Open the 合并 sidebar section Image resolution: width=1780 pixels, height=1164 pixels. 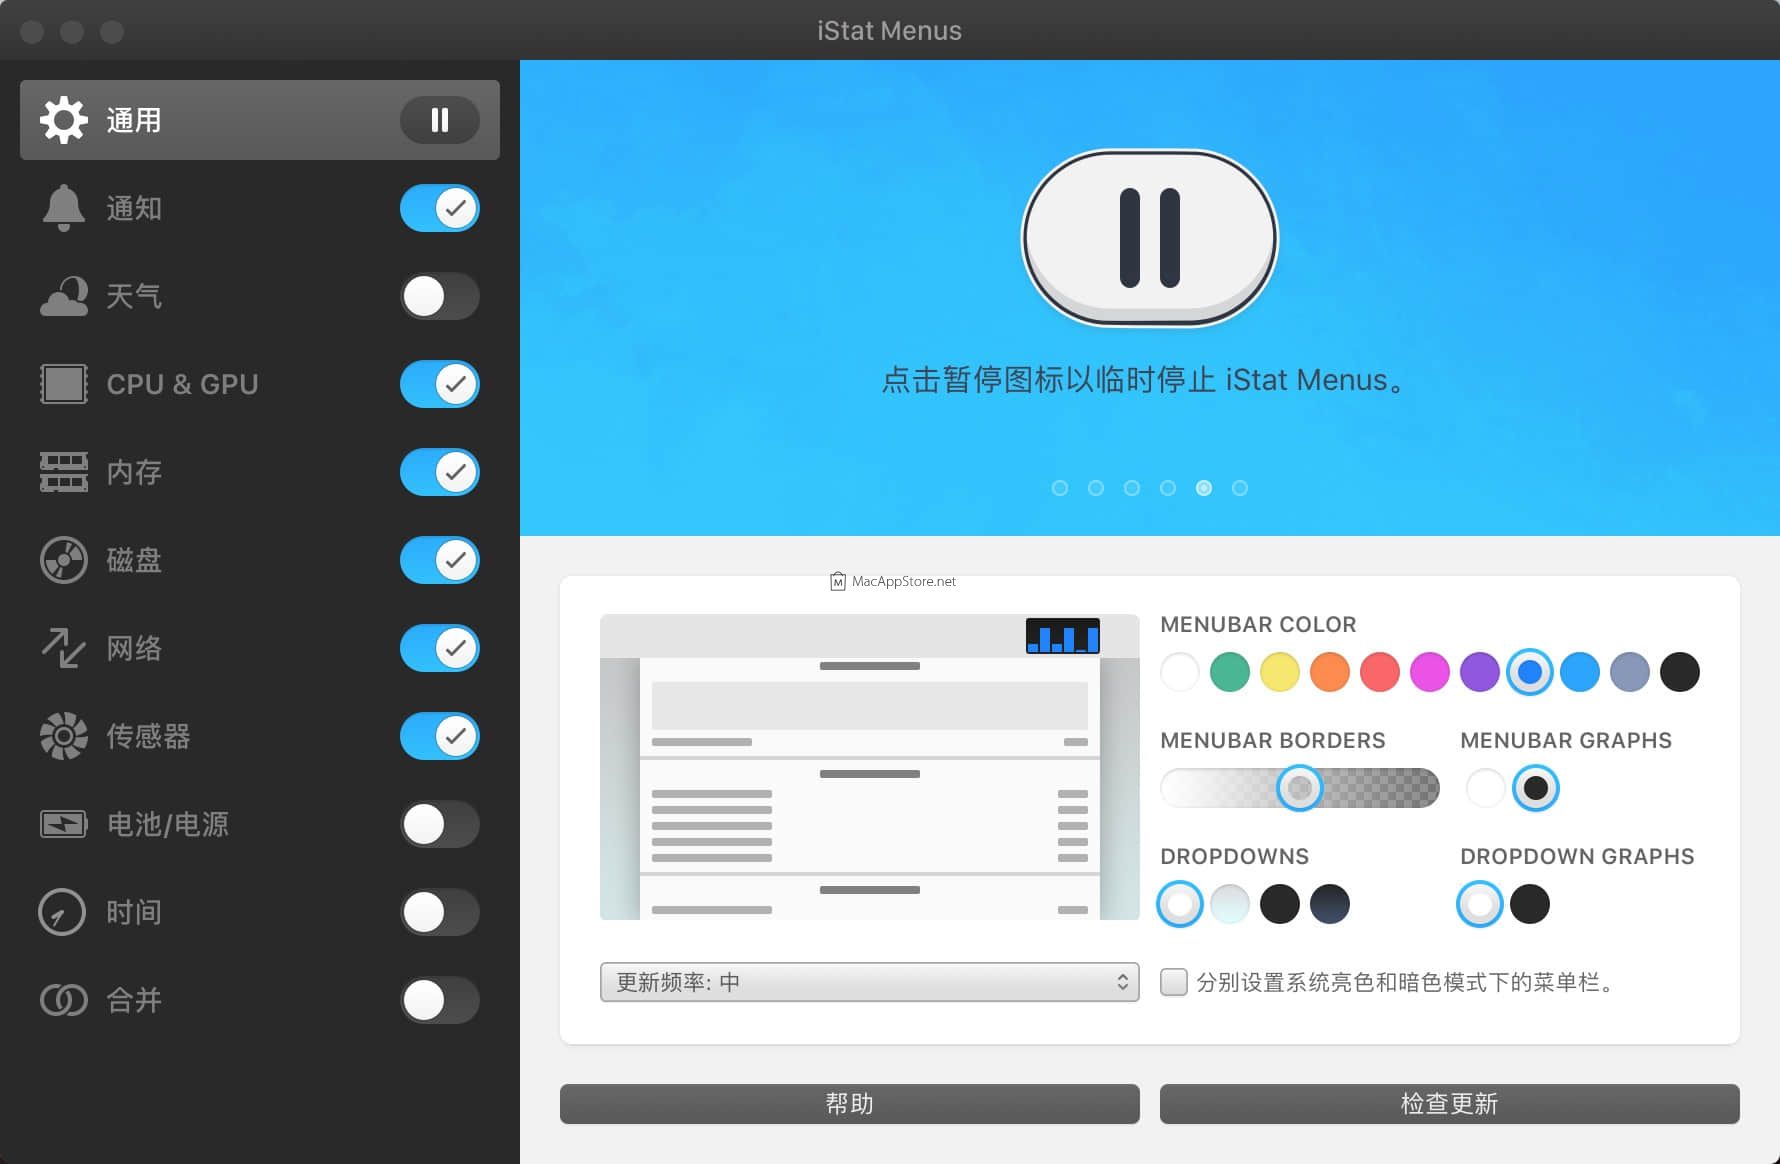pos(134,1000)
